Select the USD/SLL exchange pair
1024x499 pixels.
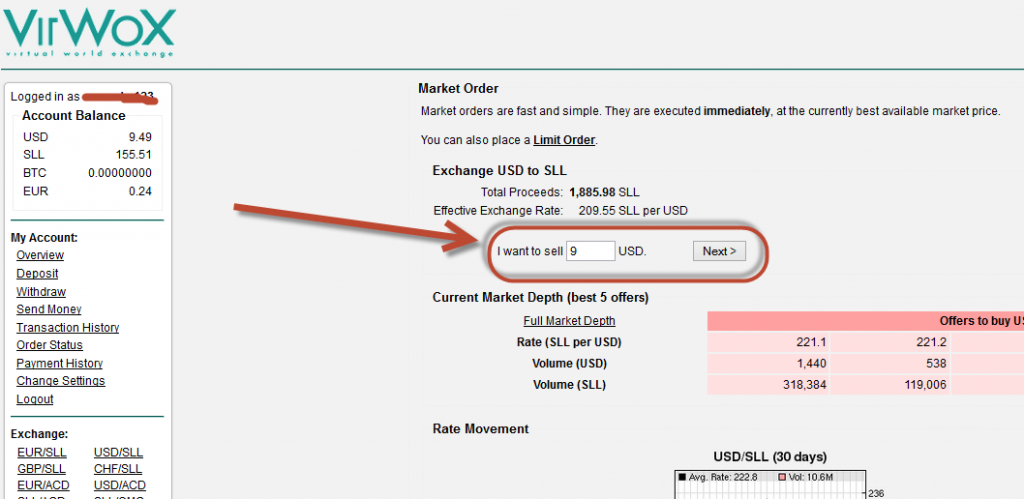[118, 453]
